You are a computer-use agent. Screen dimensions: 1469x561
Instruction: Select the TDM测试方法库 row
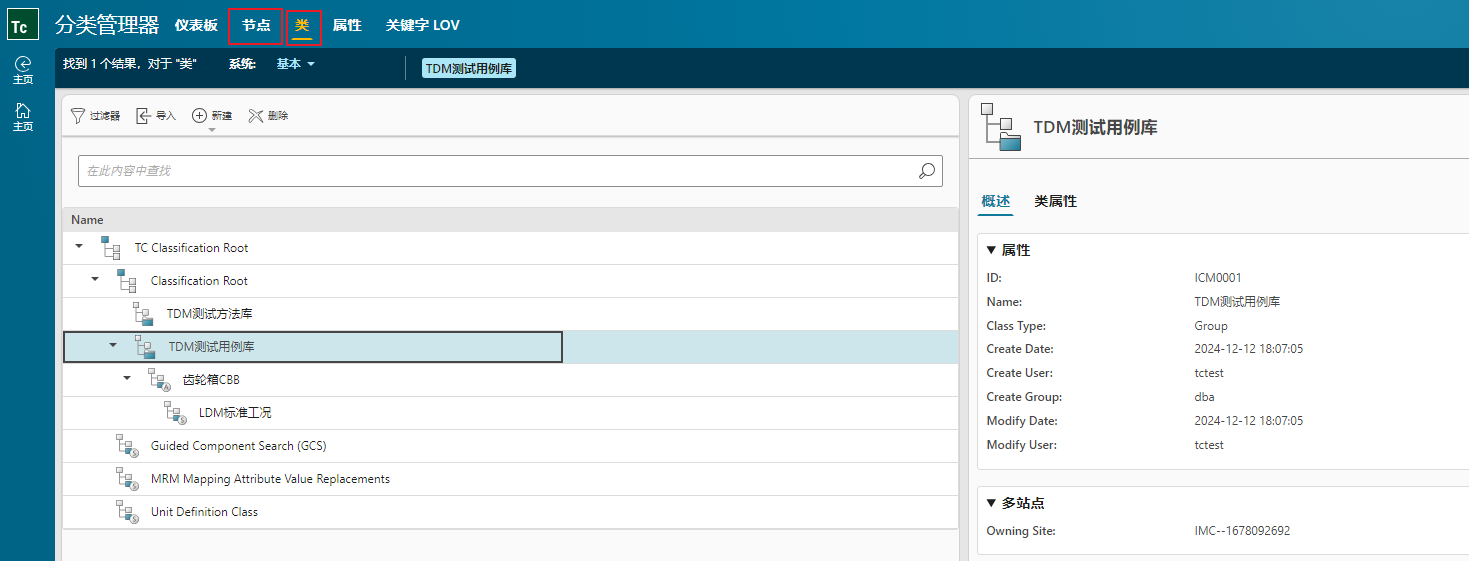pos(510,314)
